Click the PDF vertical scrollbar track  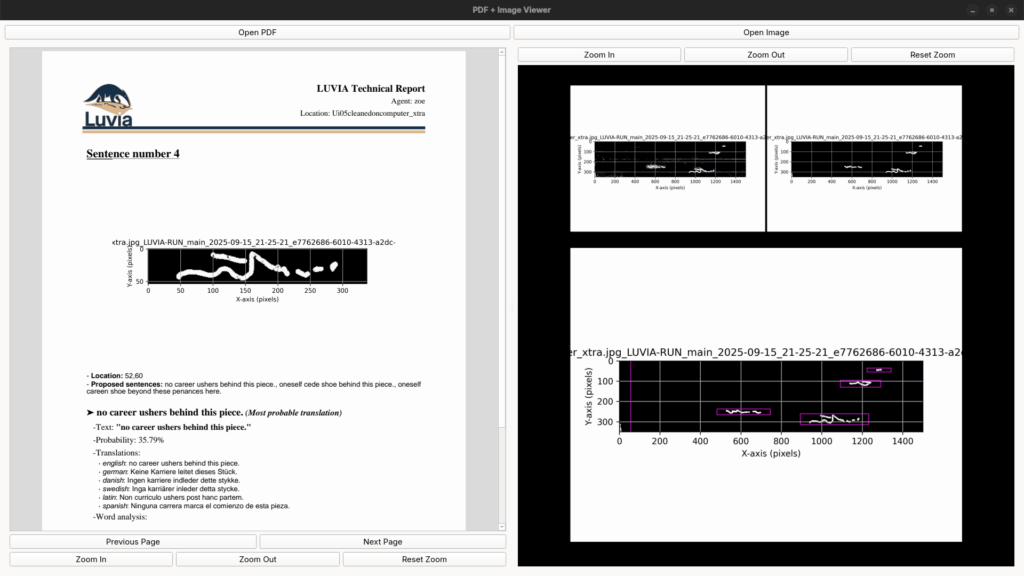[502, 300]
